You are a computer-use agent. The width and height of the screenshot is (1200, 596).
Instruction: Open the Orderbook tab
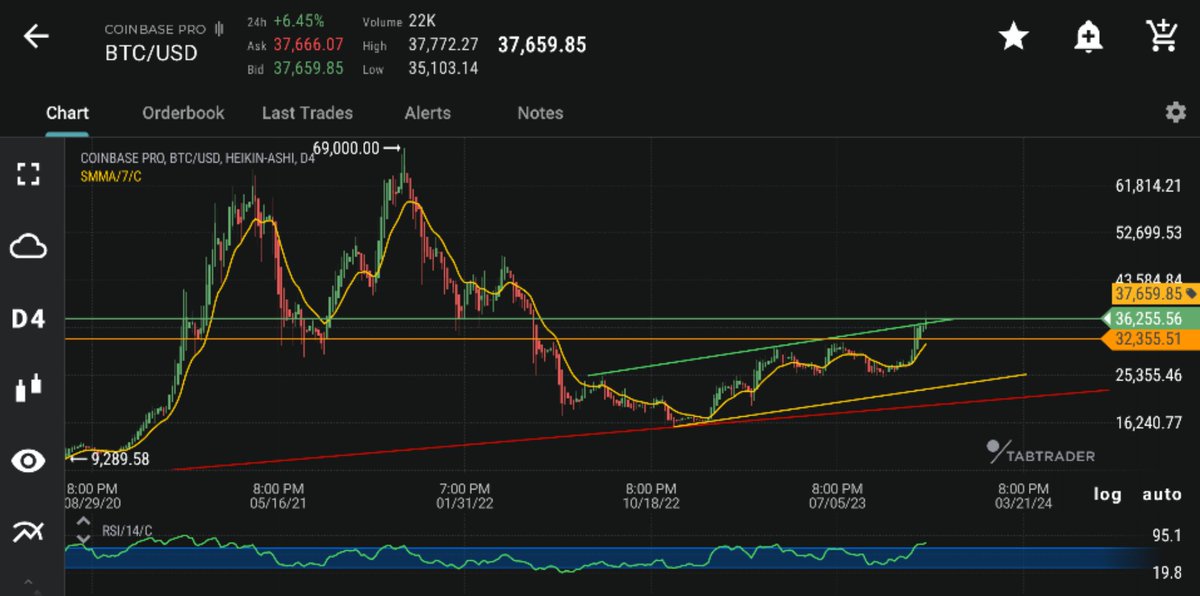[183, 113]
